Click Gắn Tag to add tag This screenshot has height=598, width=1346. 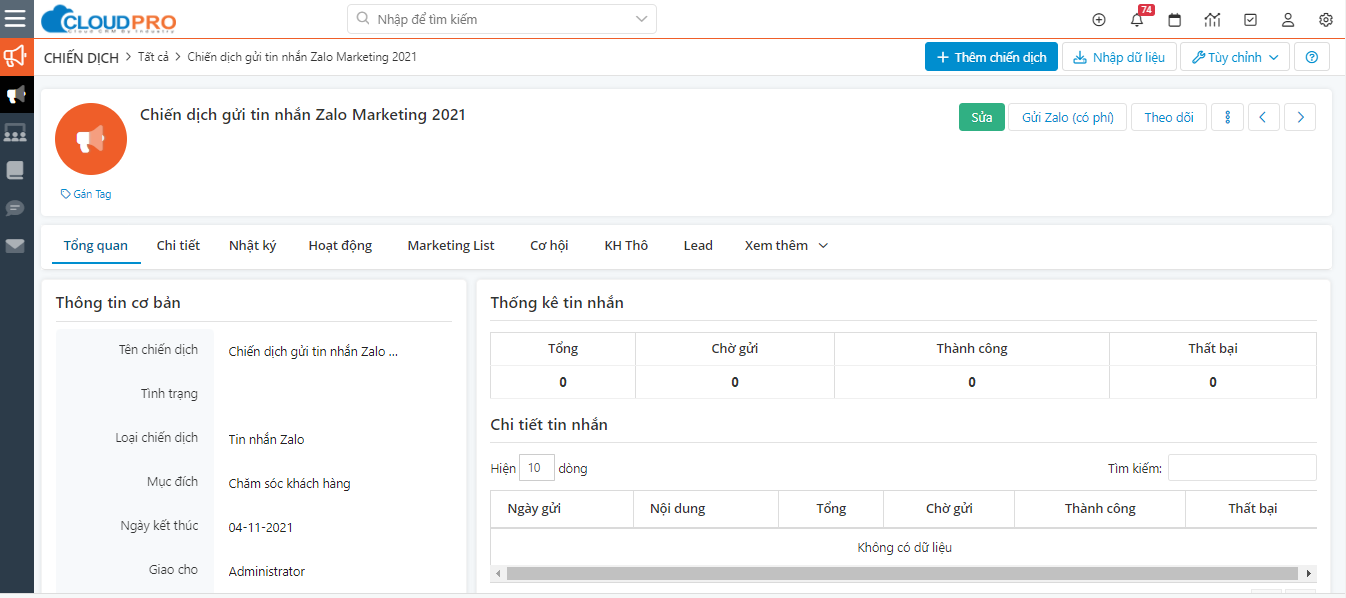coord(86,194)
